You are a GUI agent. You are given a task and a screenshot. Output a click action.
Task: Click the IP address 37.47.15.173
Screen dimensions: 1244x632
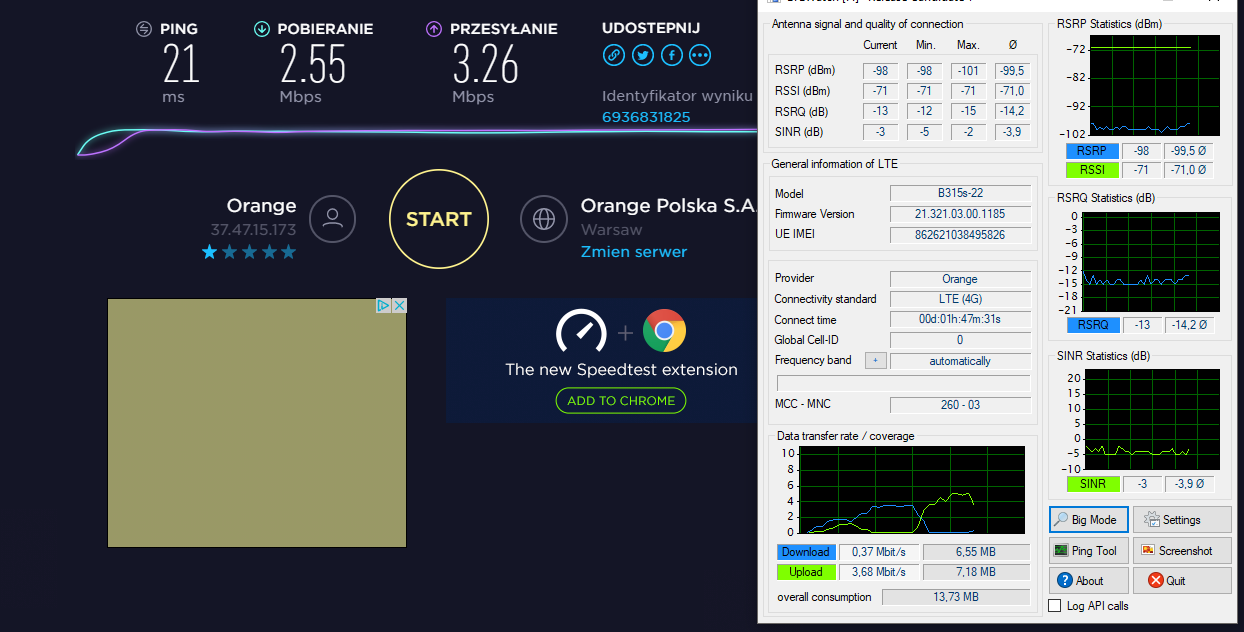[x=253, y=230]
